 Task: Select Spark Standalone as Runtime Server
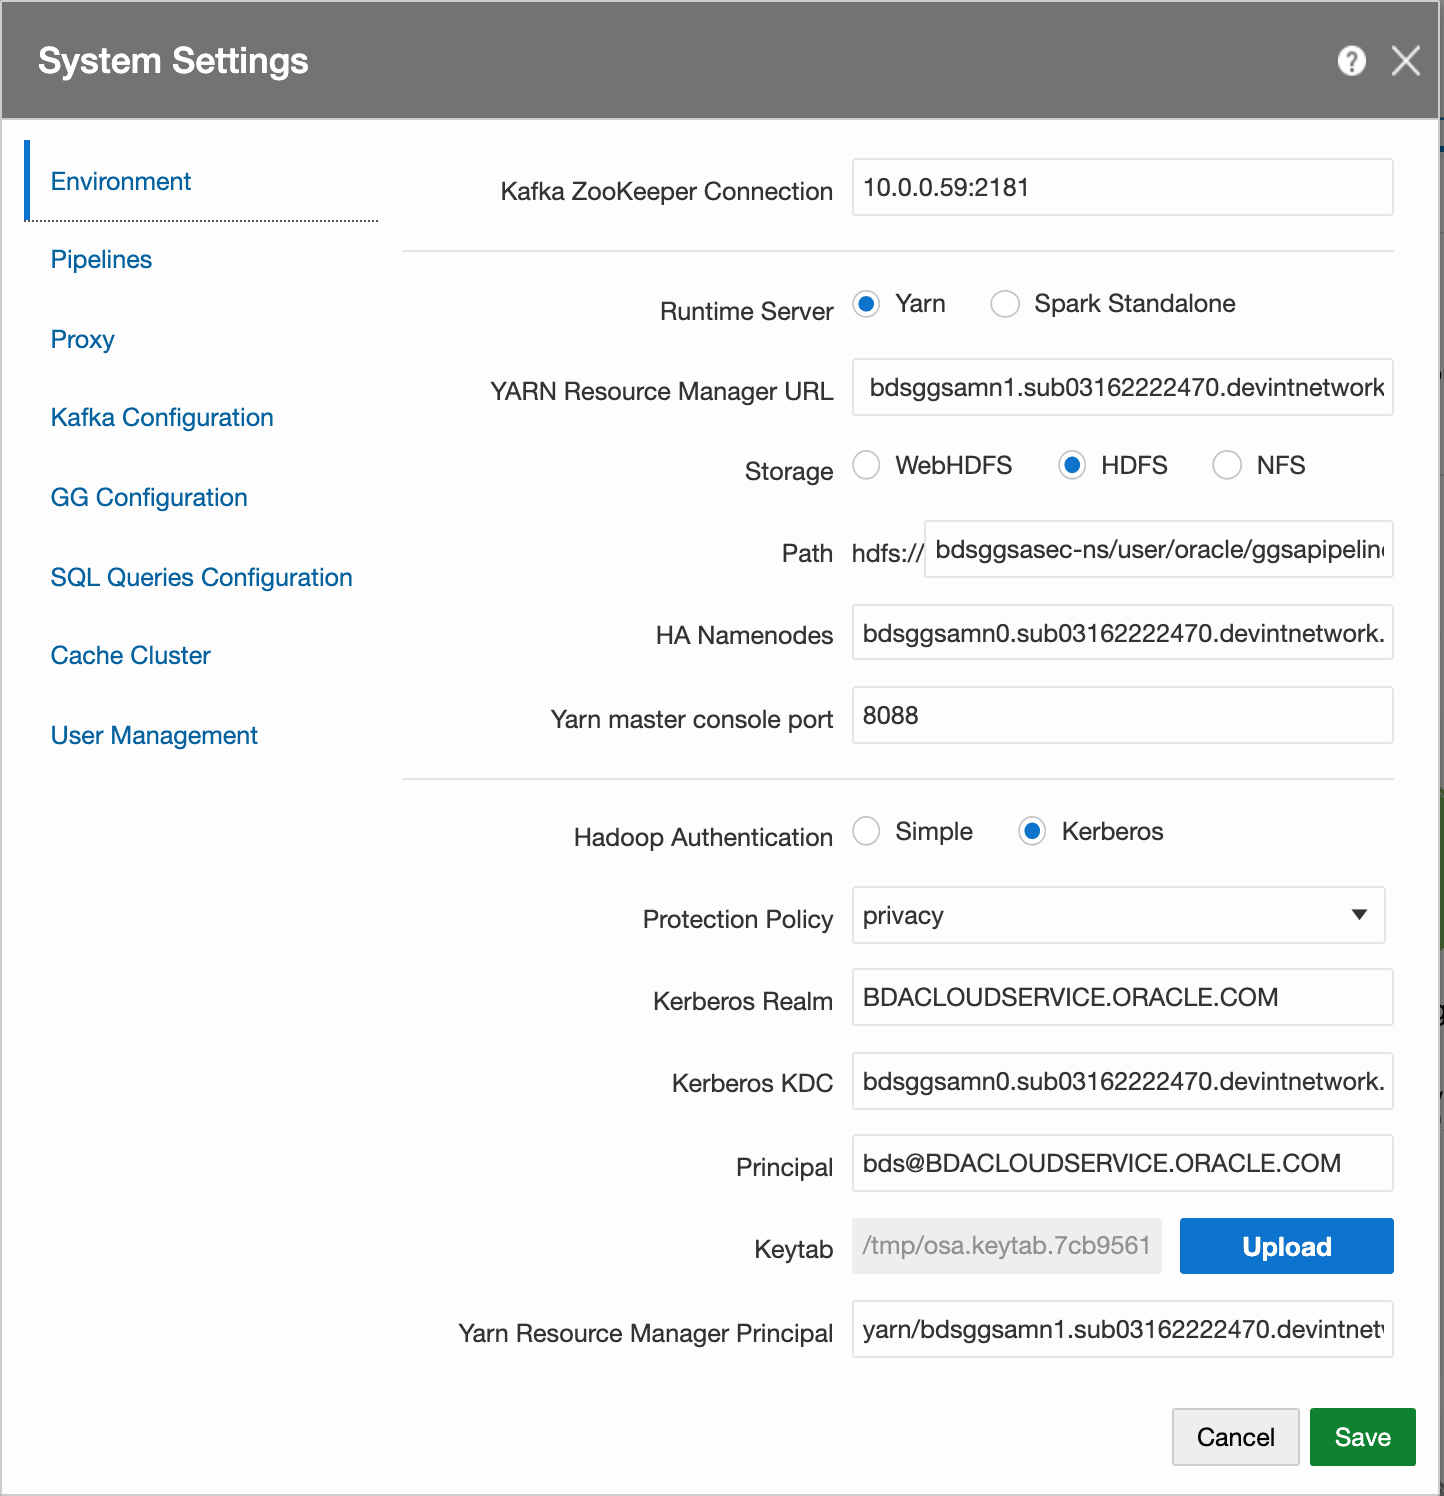(x=1005, y=303)
